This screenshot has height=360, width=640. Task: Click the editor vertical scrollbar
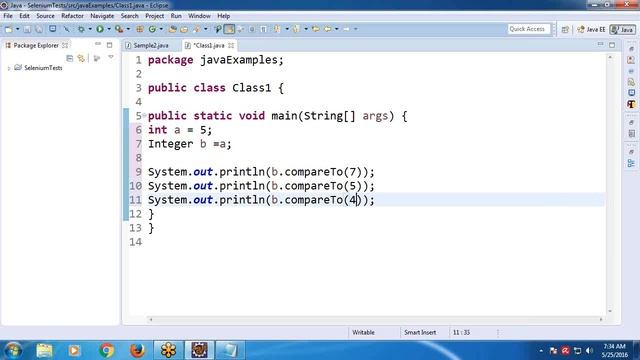pyautogui.click(x=610, y=184)
